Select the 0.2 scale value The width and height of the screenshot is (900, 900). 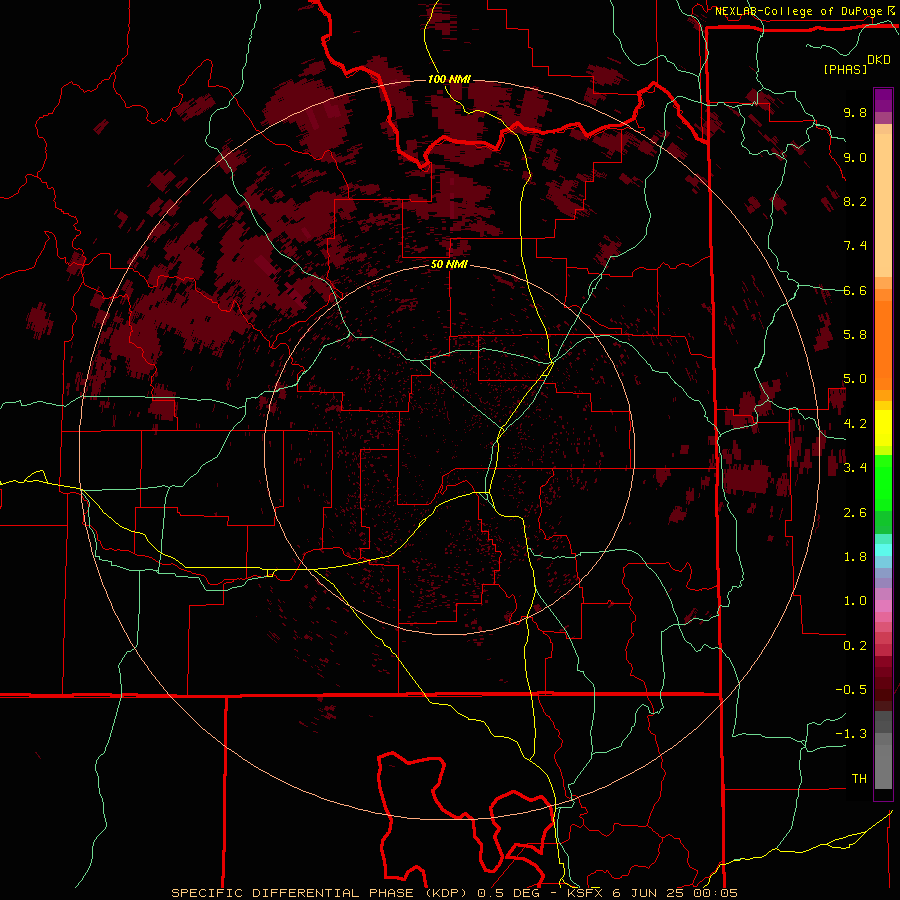click(x=855, y=646)
